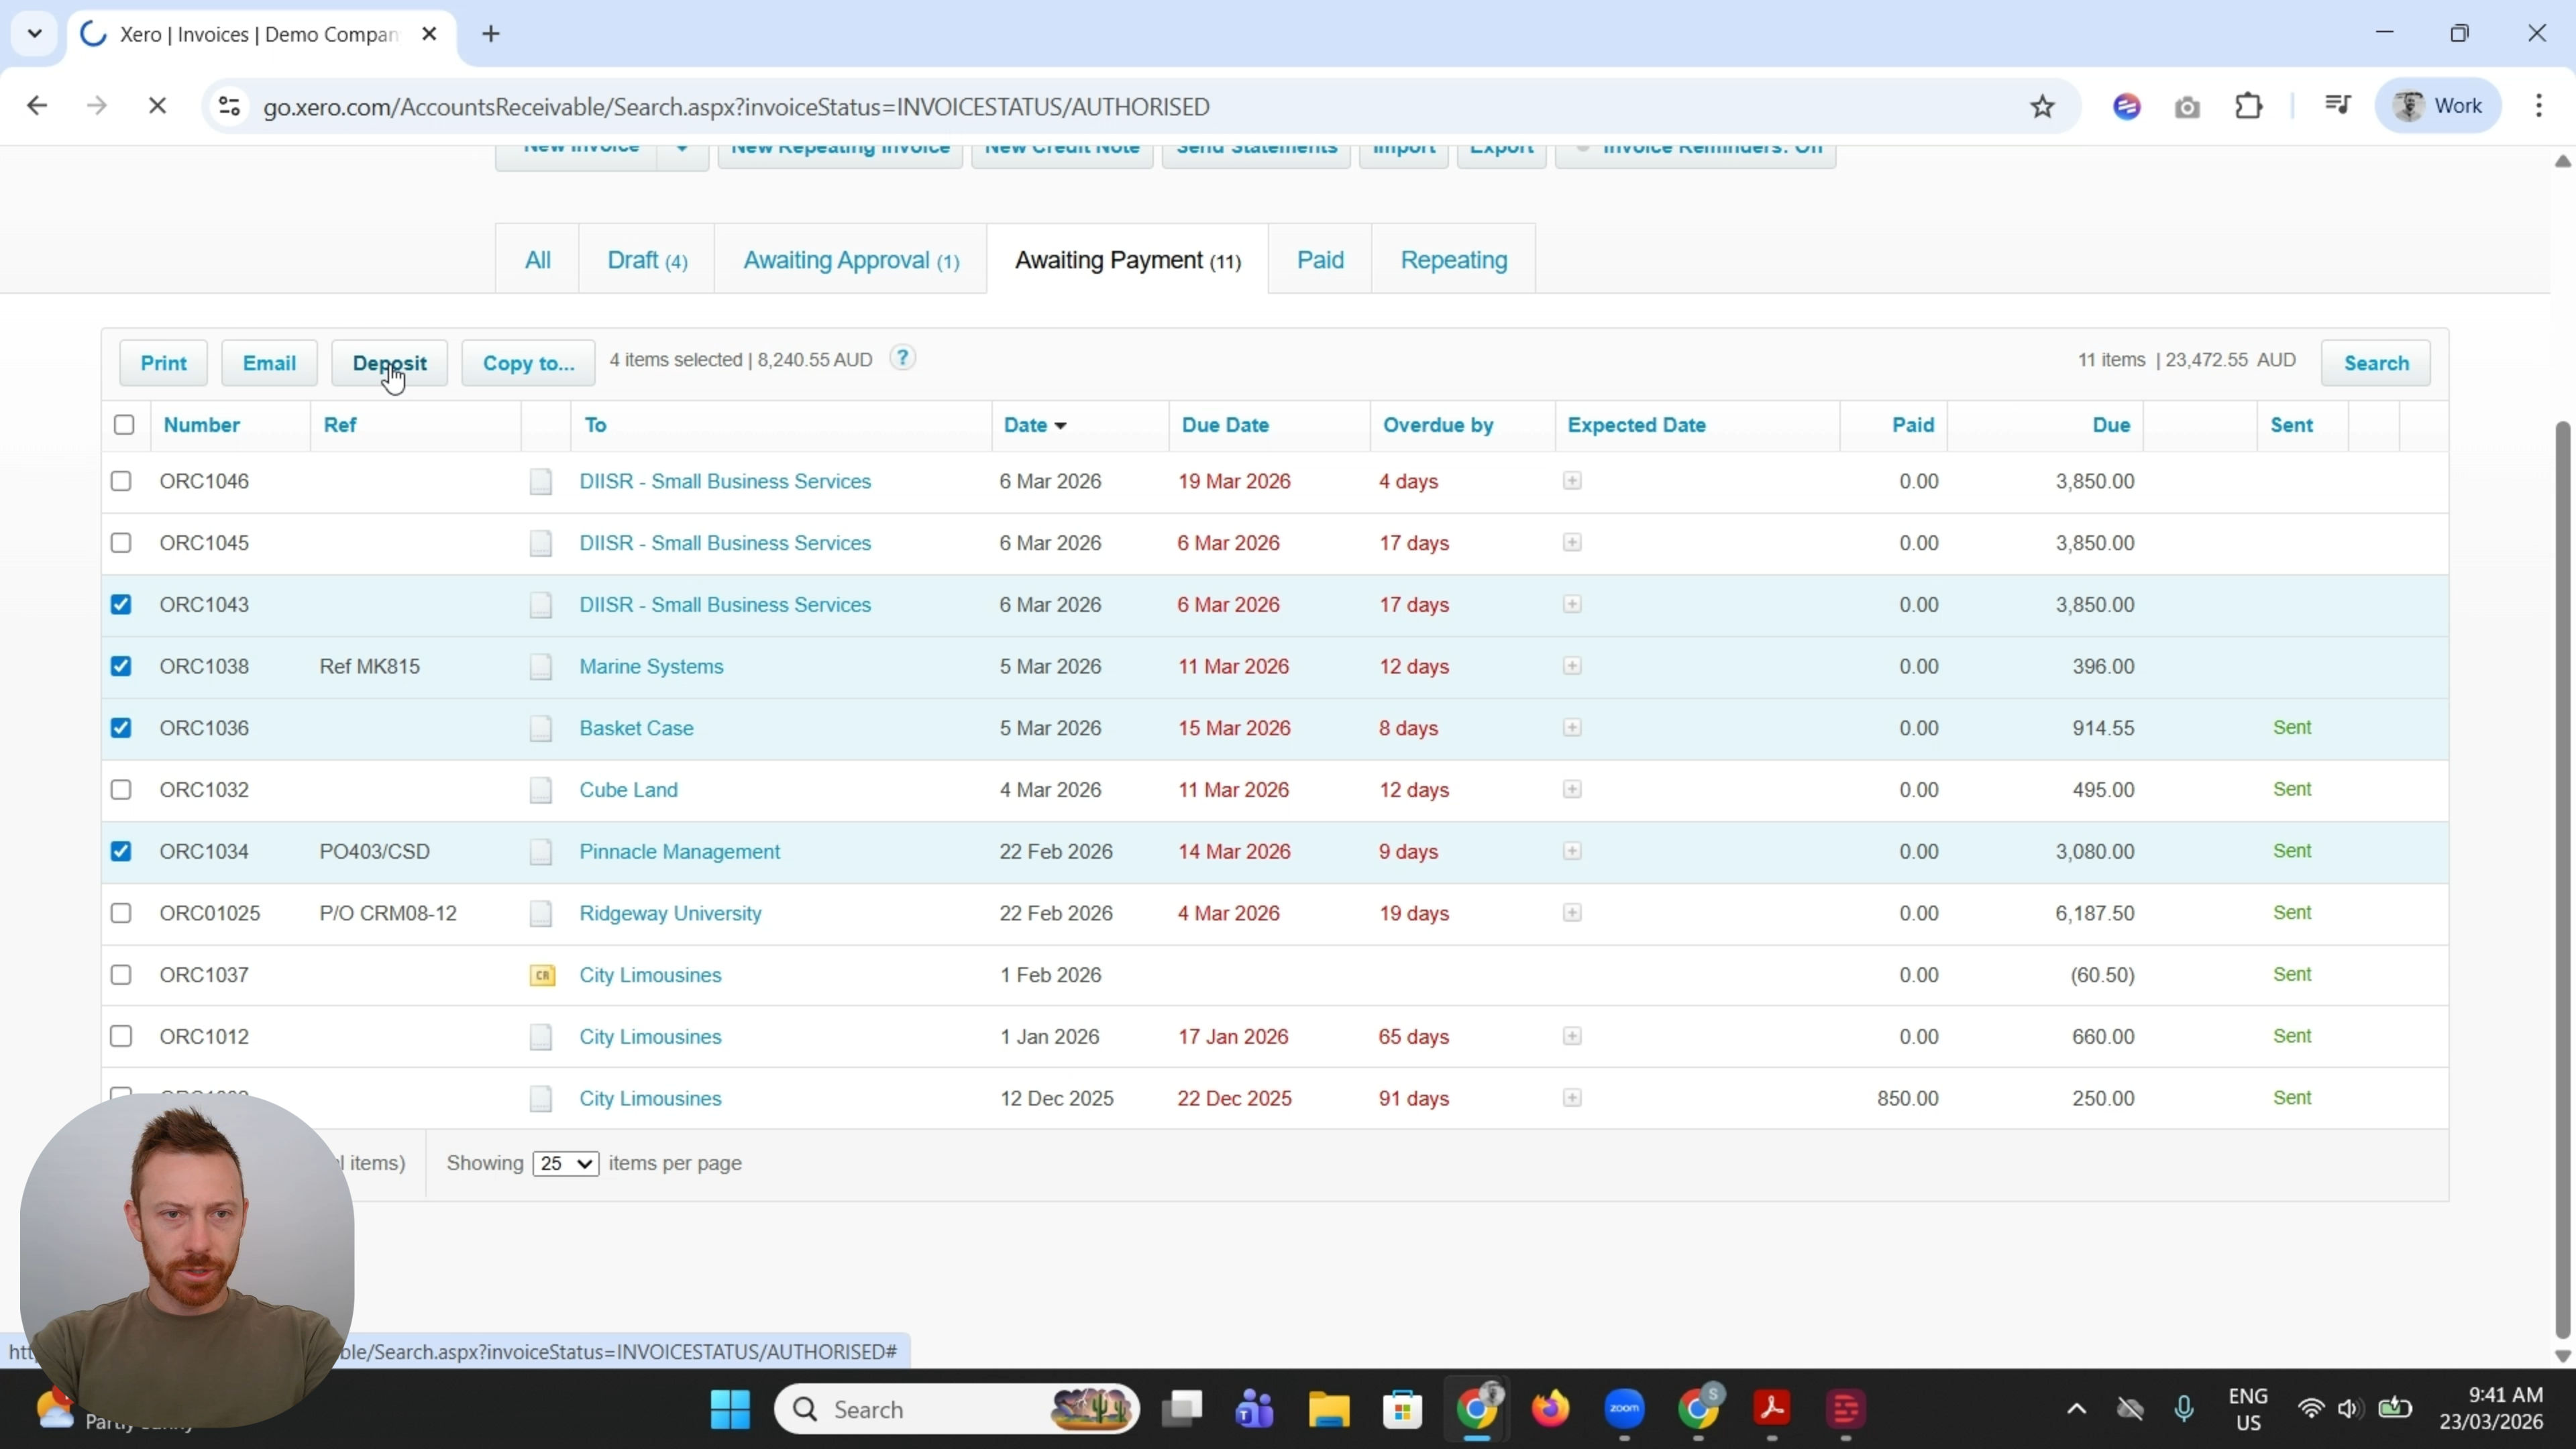Open the Pinnacle Management contact link
The image size is (2576, 1449).
tap(679, 851)
